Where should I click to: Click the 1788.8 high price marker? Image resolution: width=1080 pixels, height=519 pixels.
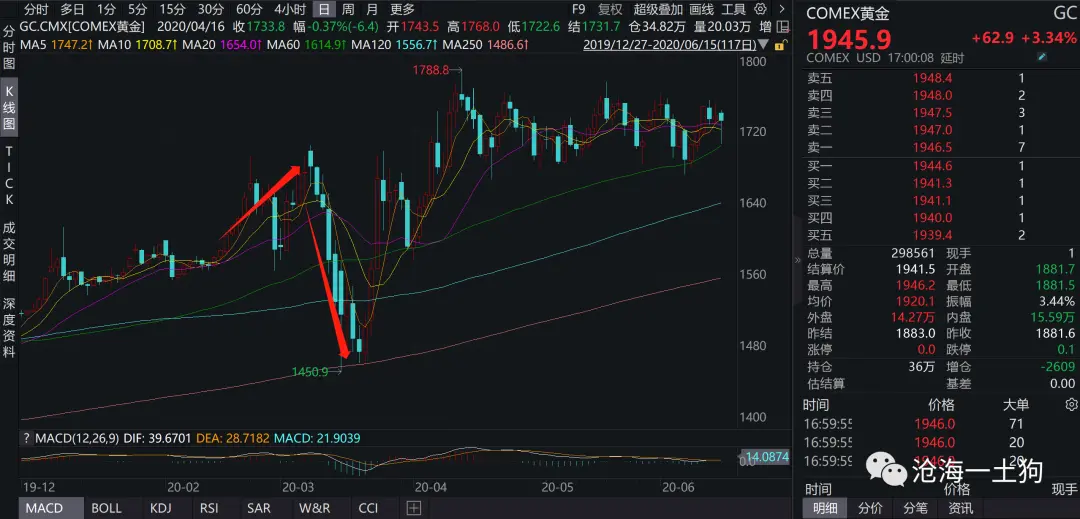tap(430, 70)
